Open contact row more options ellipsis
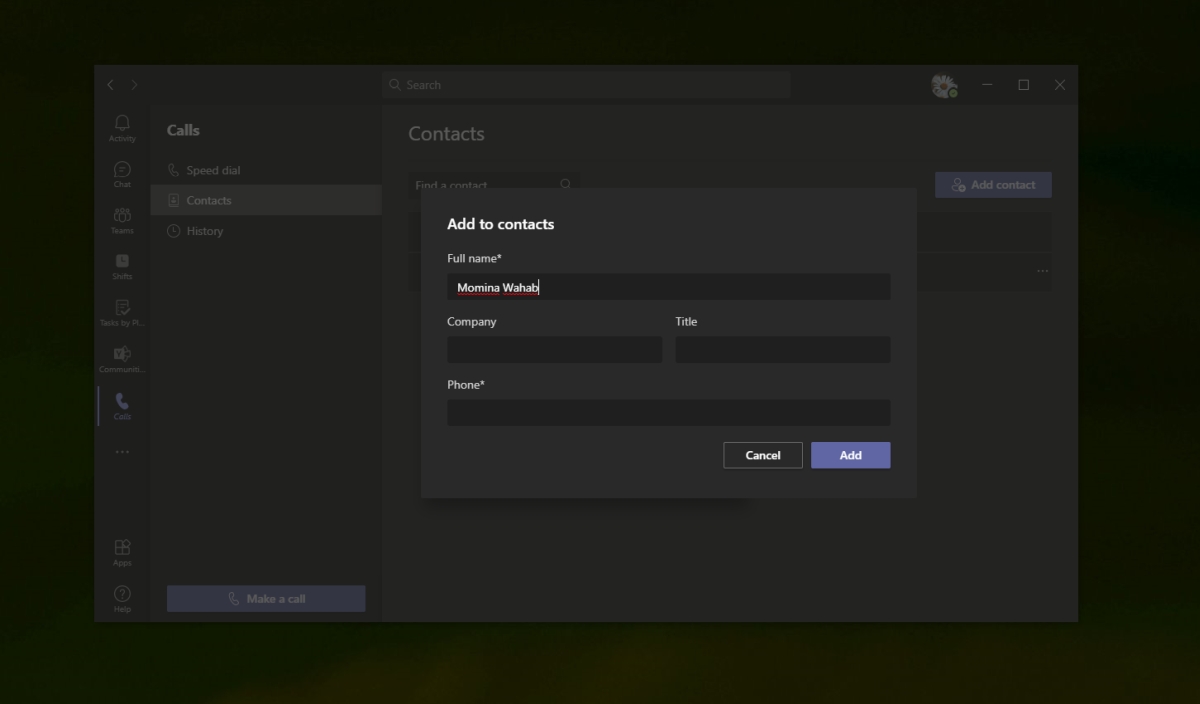This screenshot has height=704, width=1200. (1042, 270)
